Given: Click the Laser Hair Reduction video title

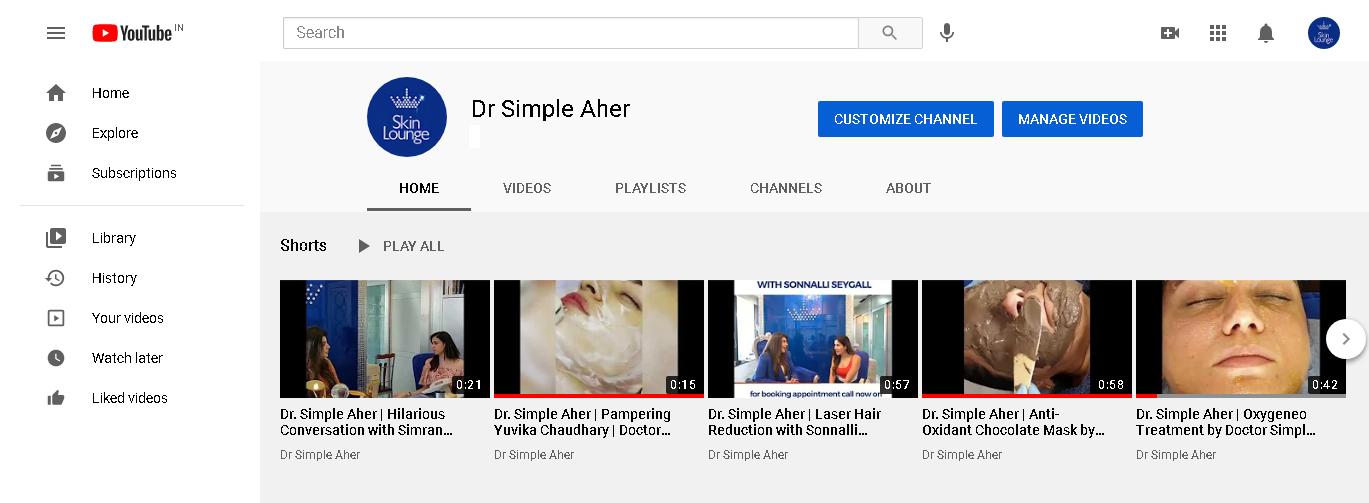Looking at the screenshot, I should (x=795, y=422).
